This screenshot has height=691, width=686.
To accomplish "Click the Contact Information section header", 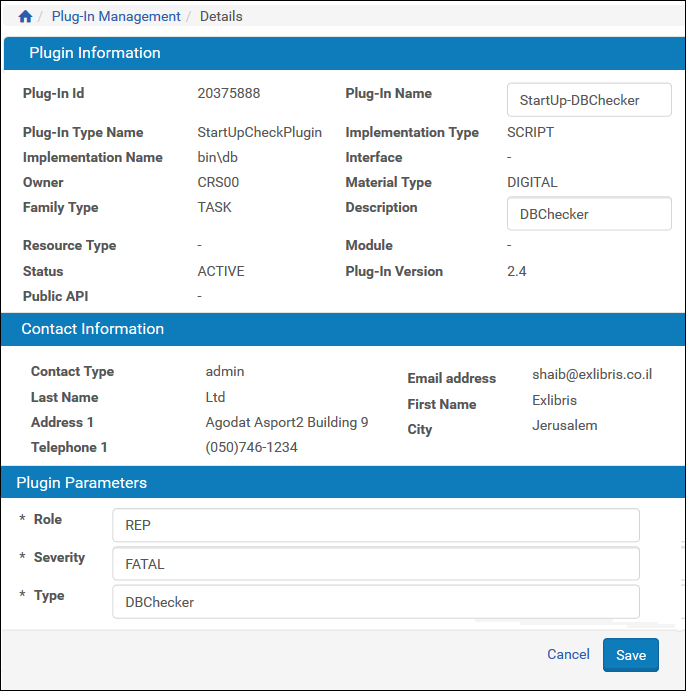I will pos(93,329).
